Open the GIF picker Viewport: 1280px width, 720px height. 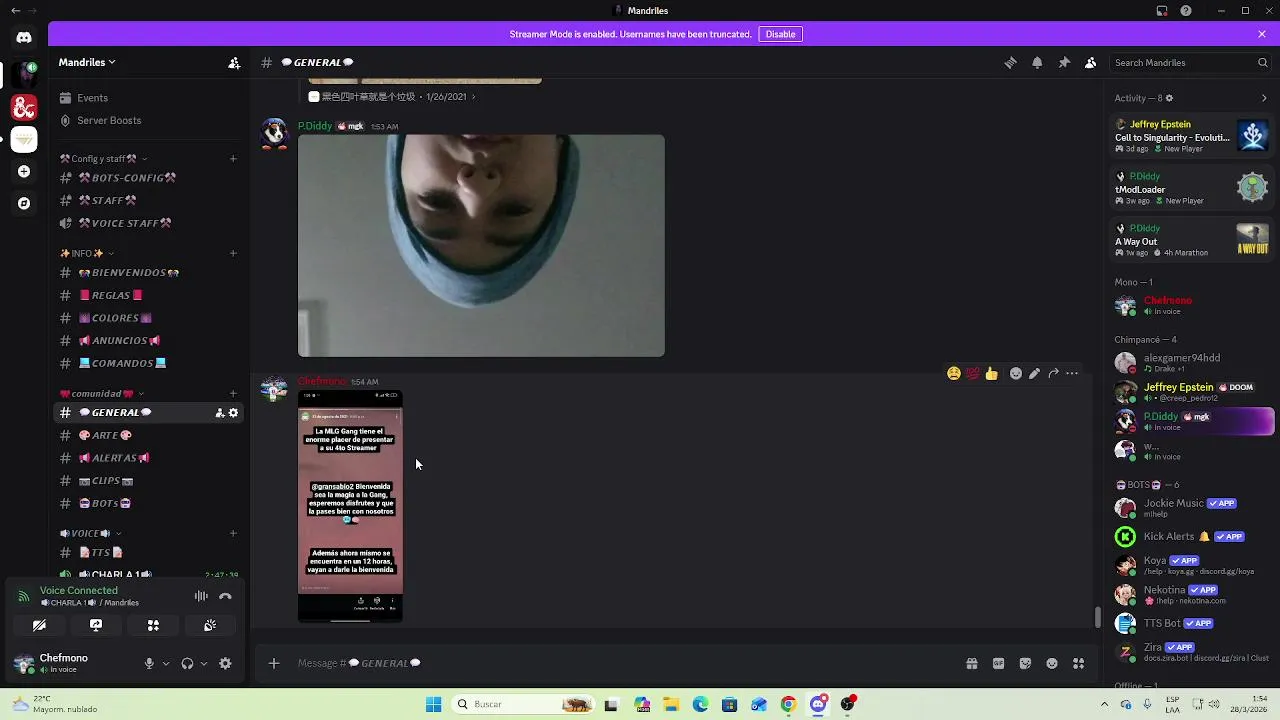coord(998,663)
